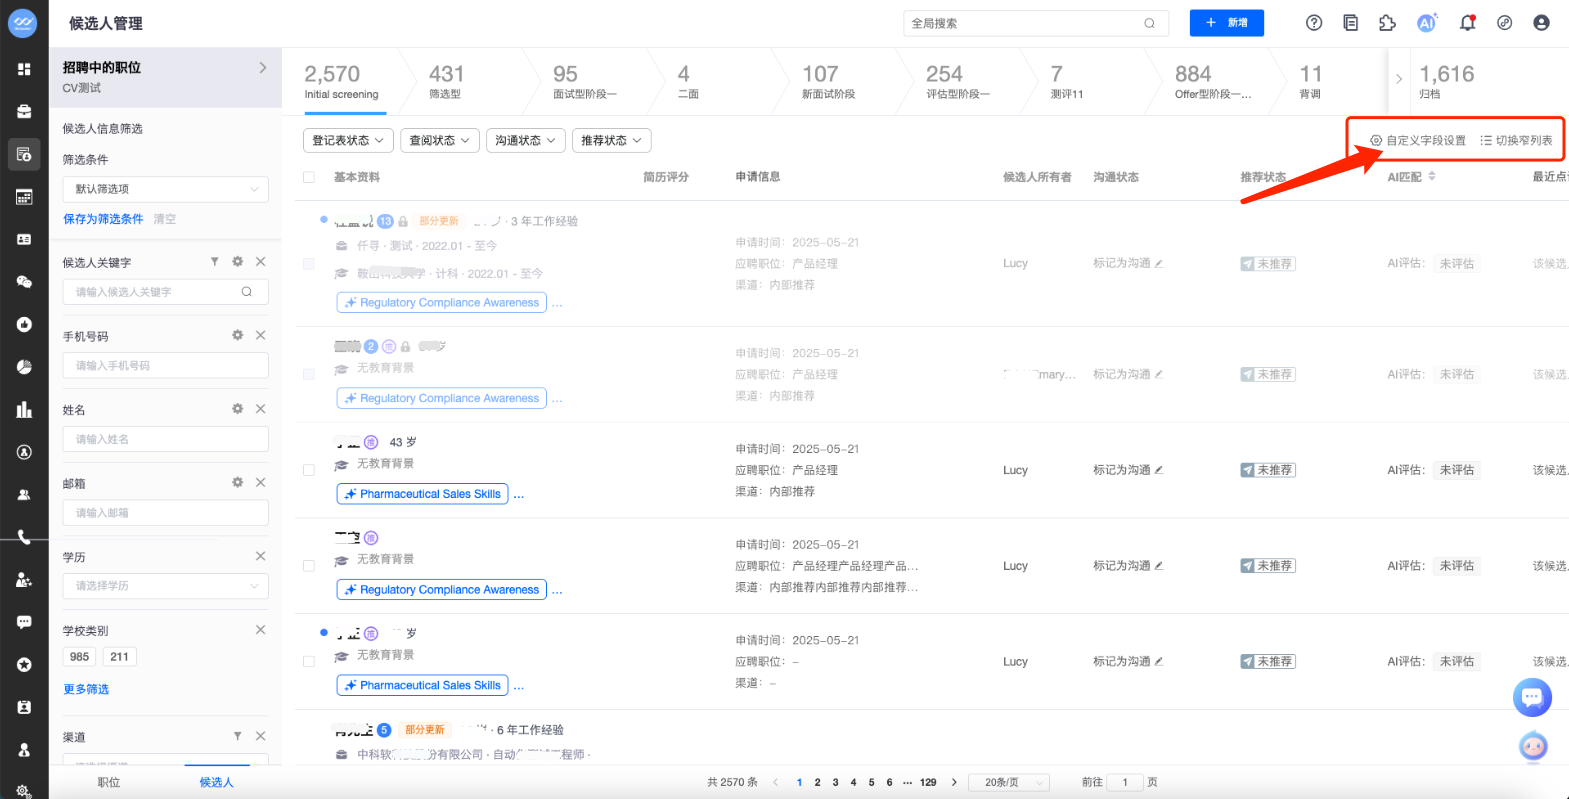Open the 默认筛选项 dropdown

[166, 189]
